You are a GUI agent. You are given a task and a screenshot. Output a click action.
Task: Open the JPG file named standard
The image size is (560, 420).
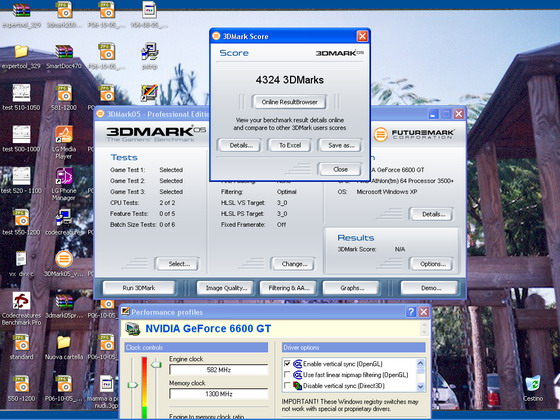(21, 342)
